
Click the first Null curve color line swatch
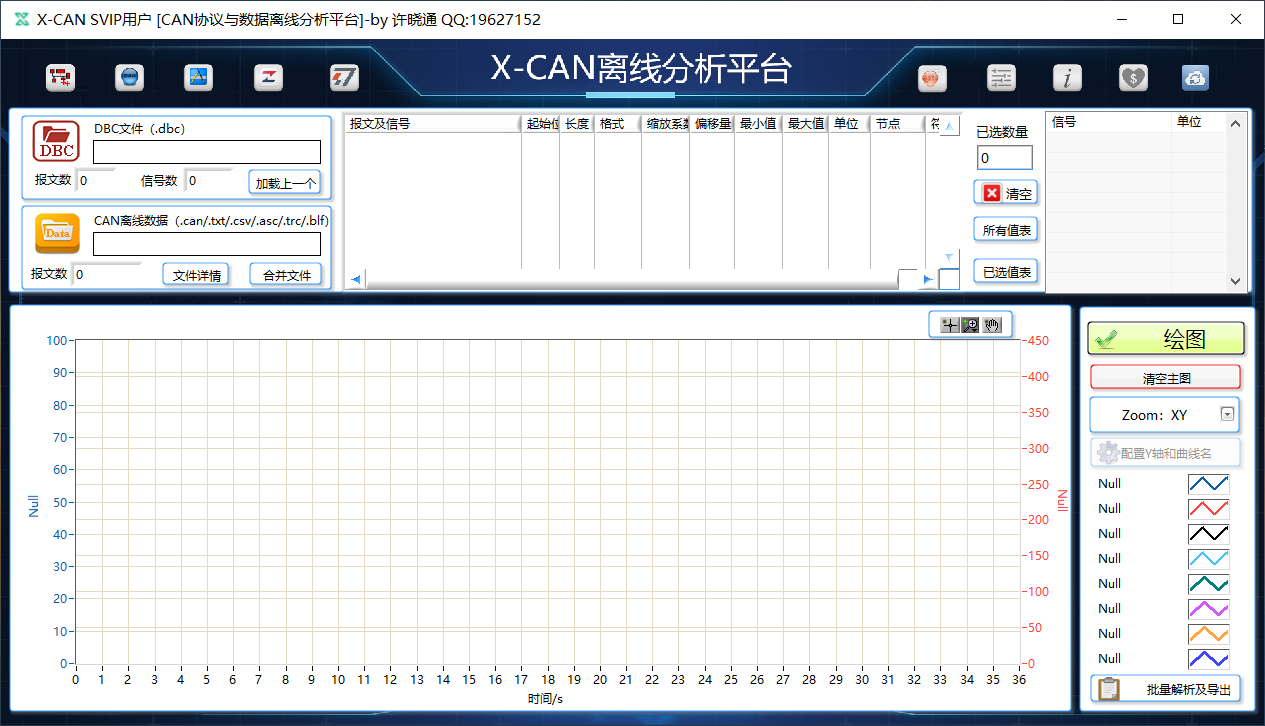[1210, 483]
